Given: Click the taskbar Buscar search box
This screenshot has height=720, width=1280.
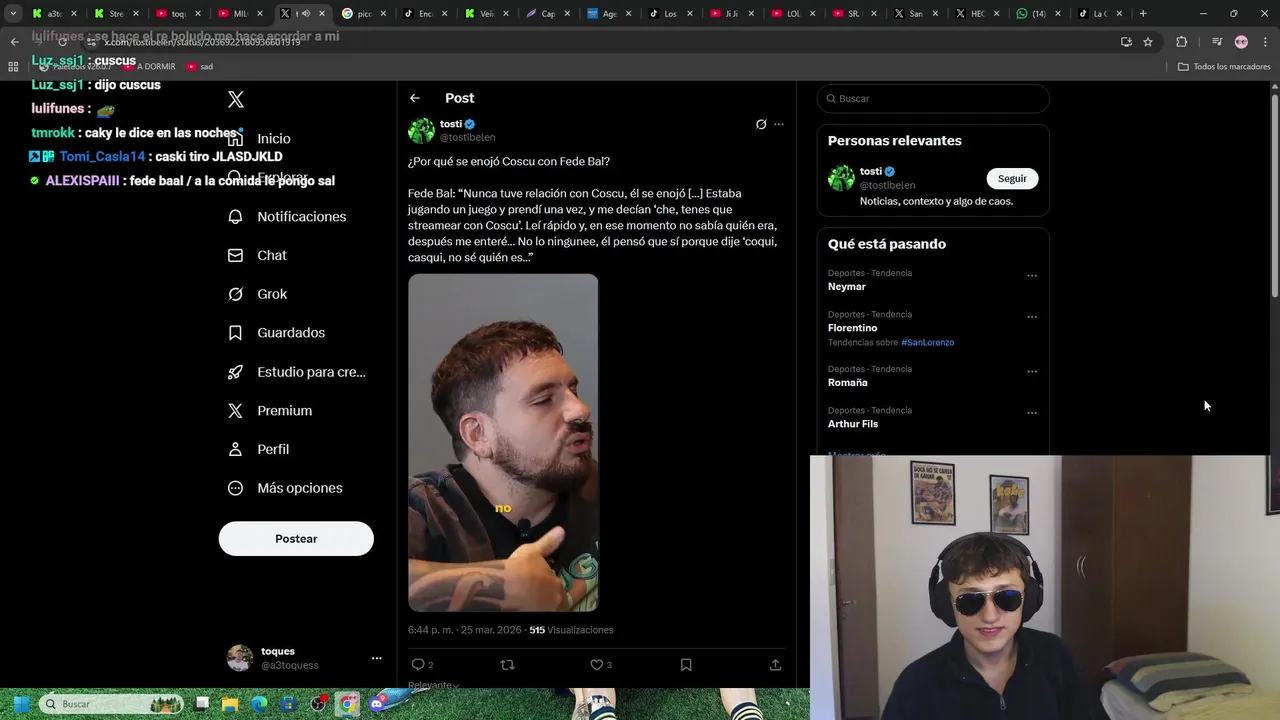Looking at the screenshot, I should [x=112, y=704].
